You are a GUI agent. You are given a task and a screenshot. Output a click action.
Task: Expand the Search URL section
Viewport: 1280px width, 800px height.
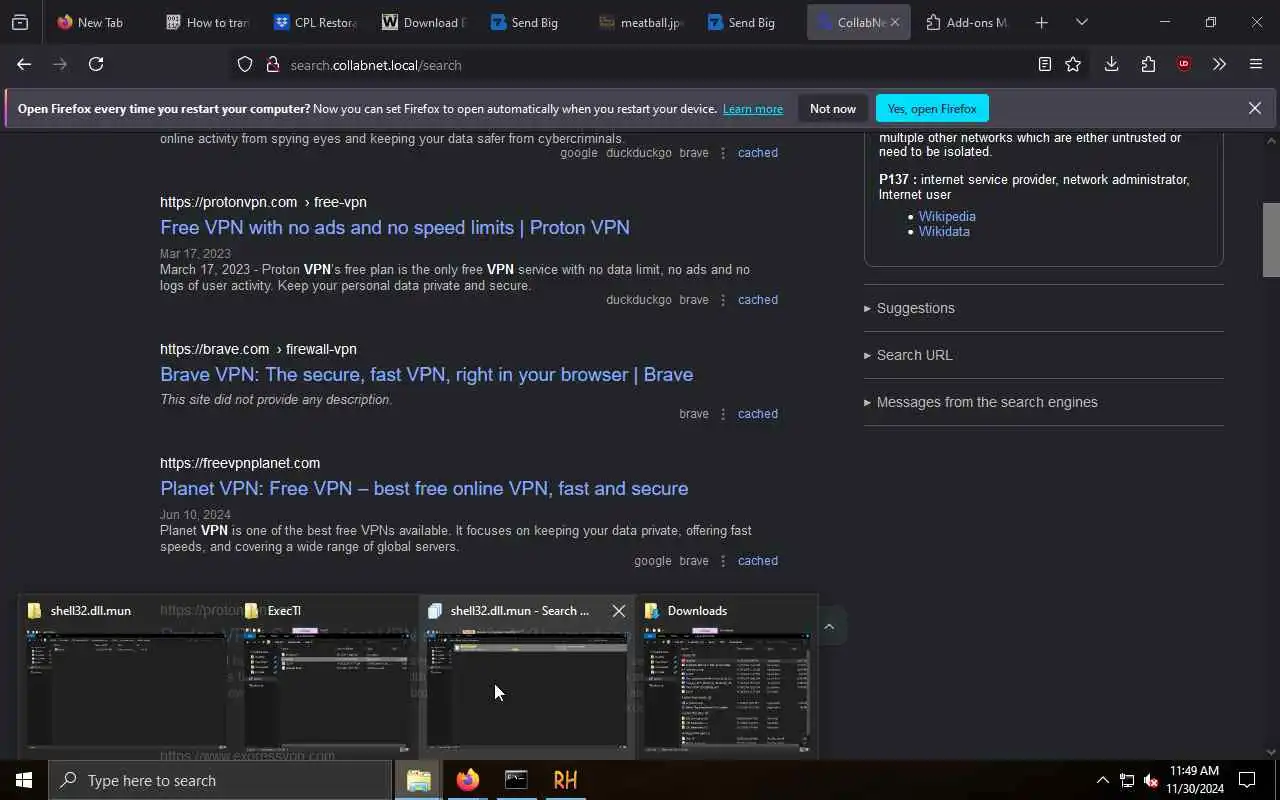(908, 355)
